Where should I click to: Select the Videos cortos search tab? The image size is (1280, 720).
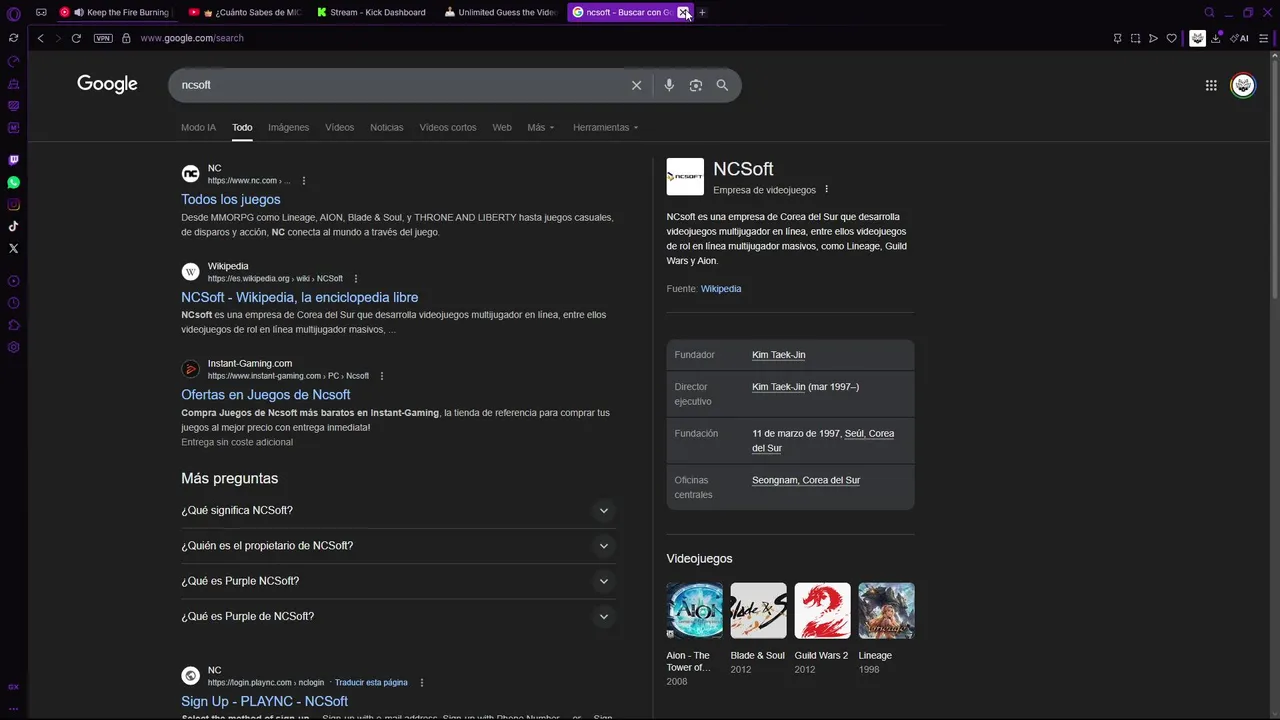(x=448, y=127)
